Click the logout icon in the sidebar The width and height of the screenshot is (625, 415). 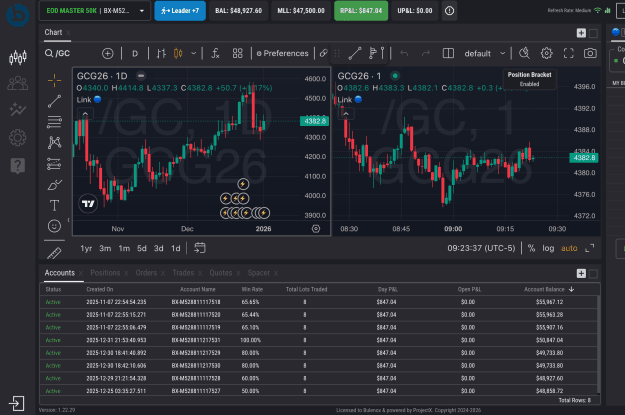[17, 403]
